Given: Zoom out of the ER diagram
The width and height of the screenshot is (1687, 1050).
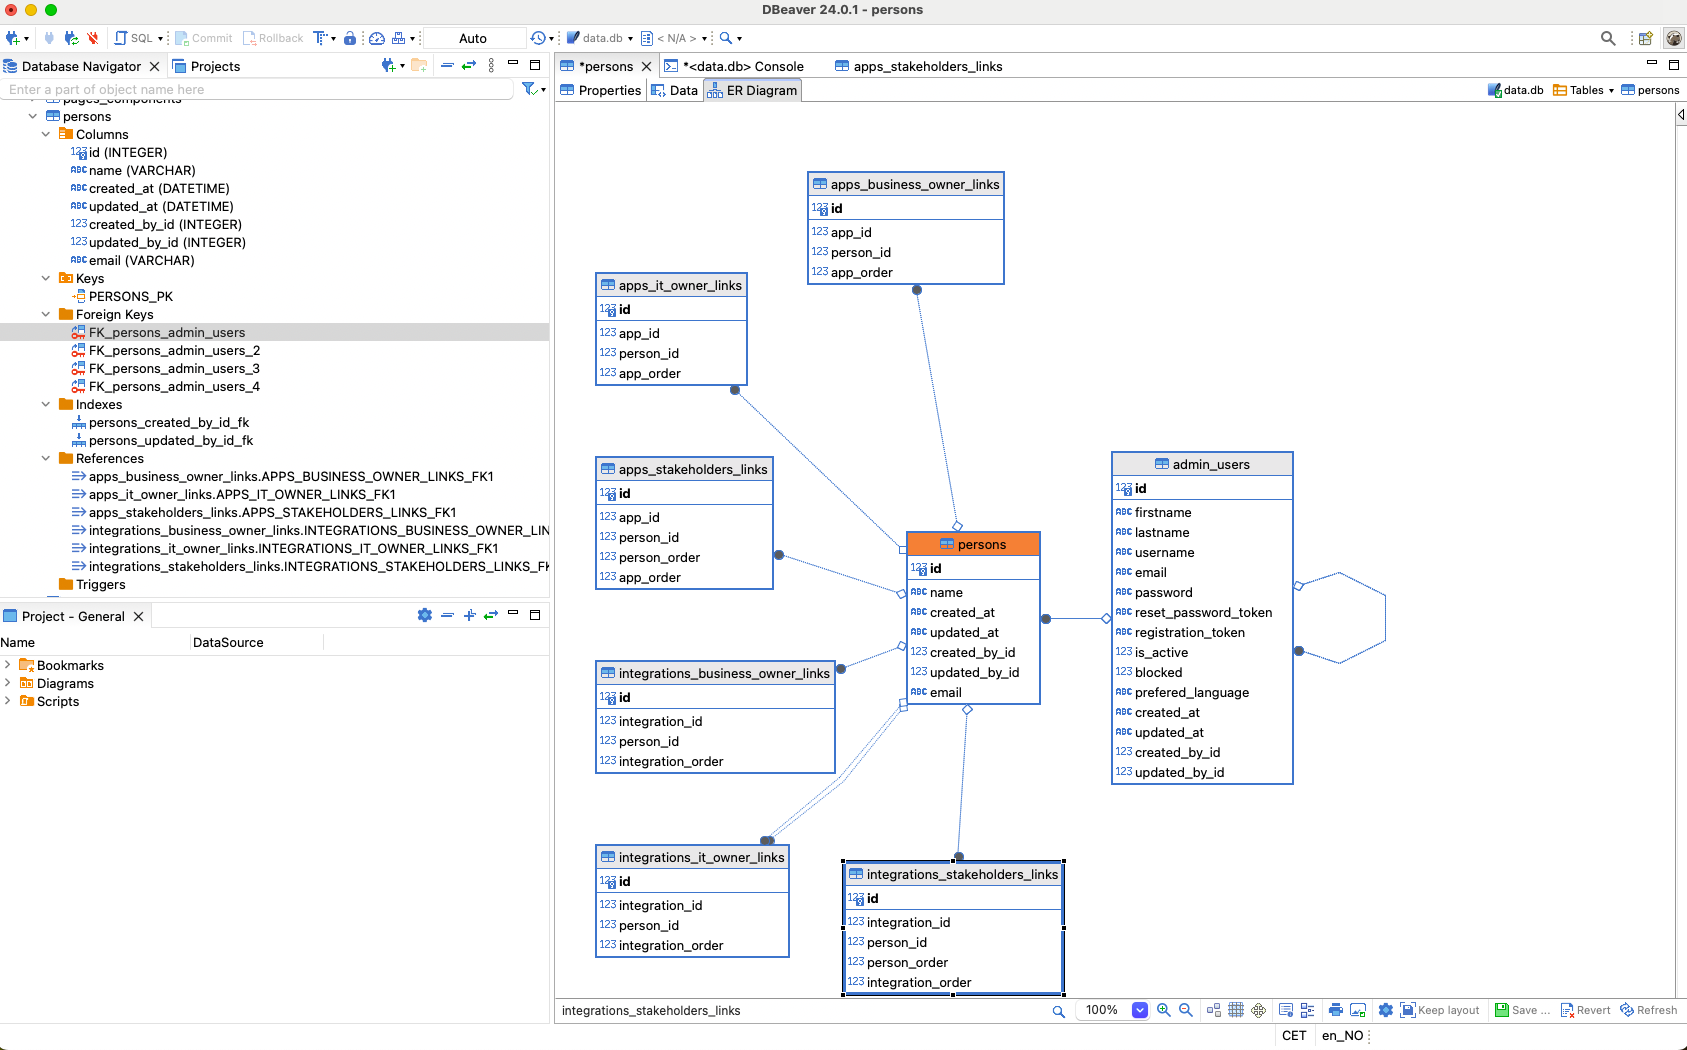Looking at the screenshot, I should coord(1185,1010).
